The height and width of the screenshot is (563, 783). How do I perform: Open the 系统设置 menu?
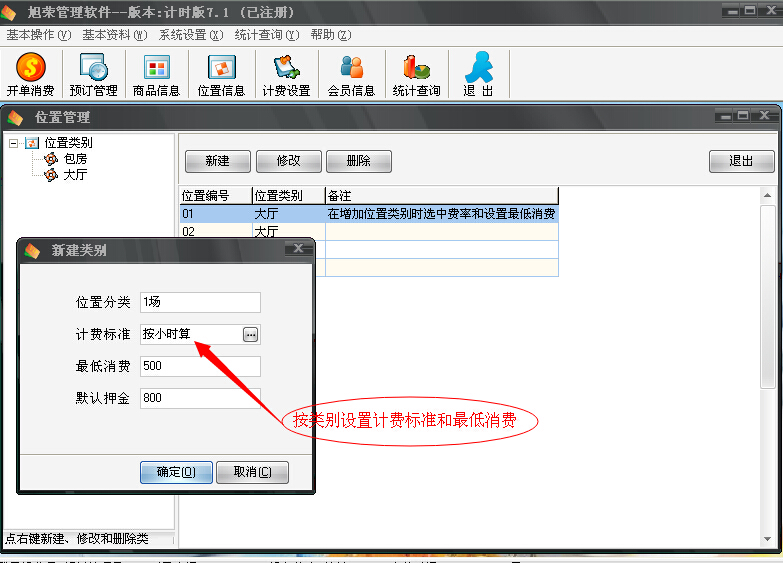[x=191, y=35]
